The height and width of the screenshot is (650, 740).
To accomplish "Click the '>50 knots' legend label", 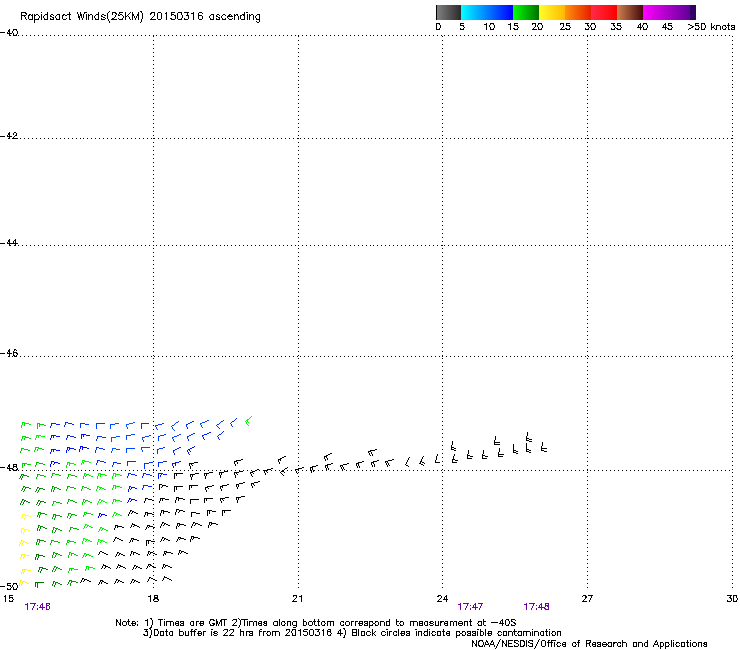I will coord(711,27).
